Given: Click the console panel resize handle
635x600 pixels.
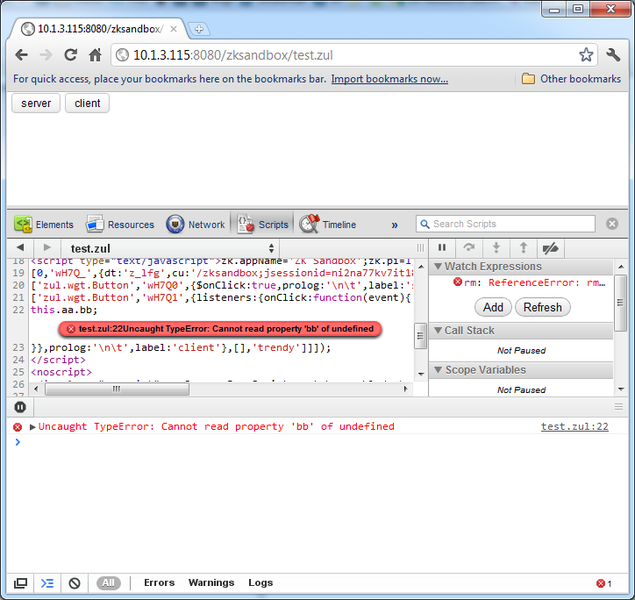Looking at the screenshot, I should pos(618,407).
